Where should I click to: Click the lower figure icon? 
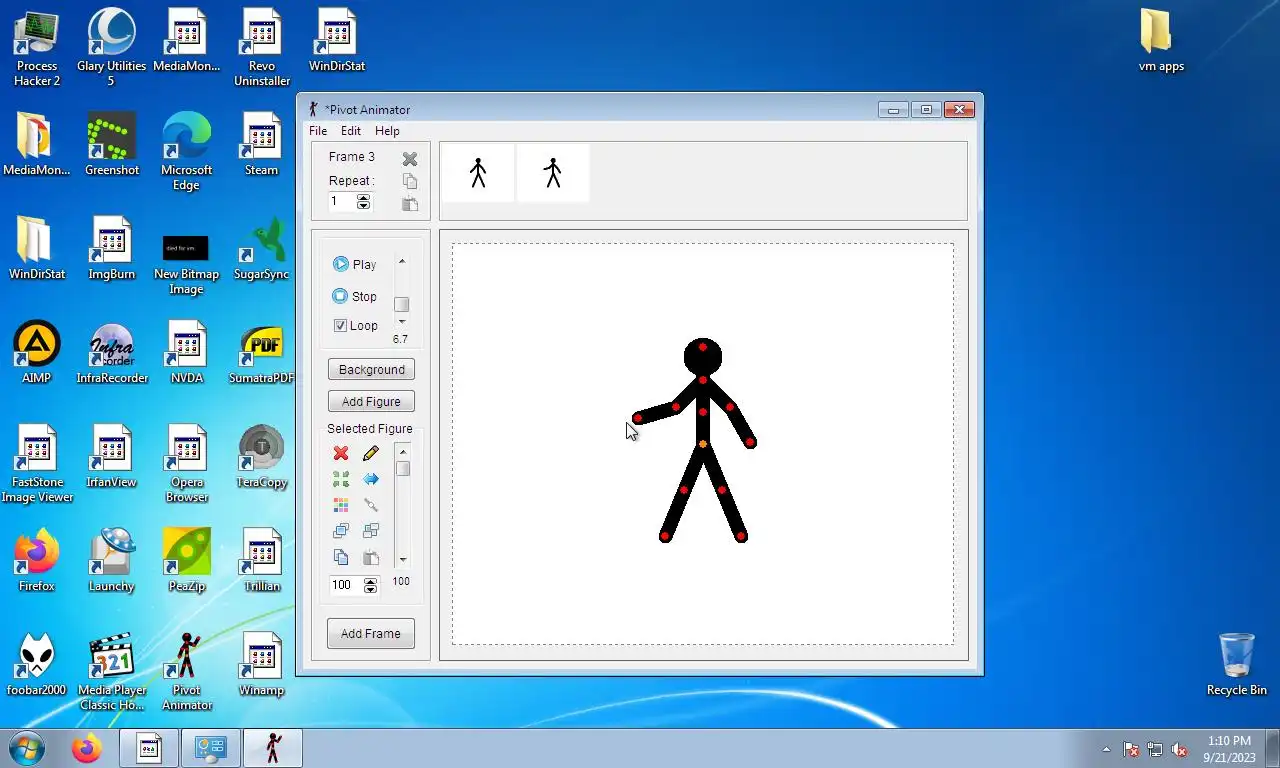tap(371, 531)
